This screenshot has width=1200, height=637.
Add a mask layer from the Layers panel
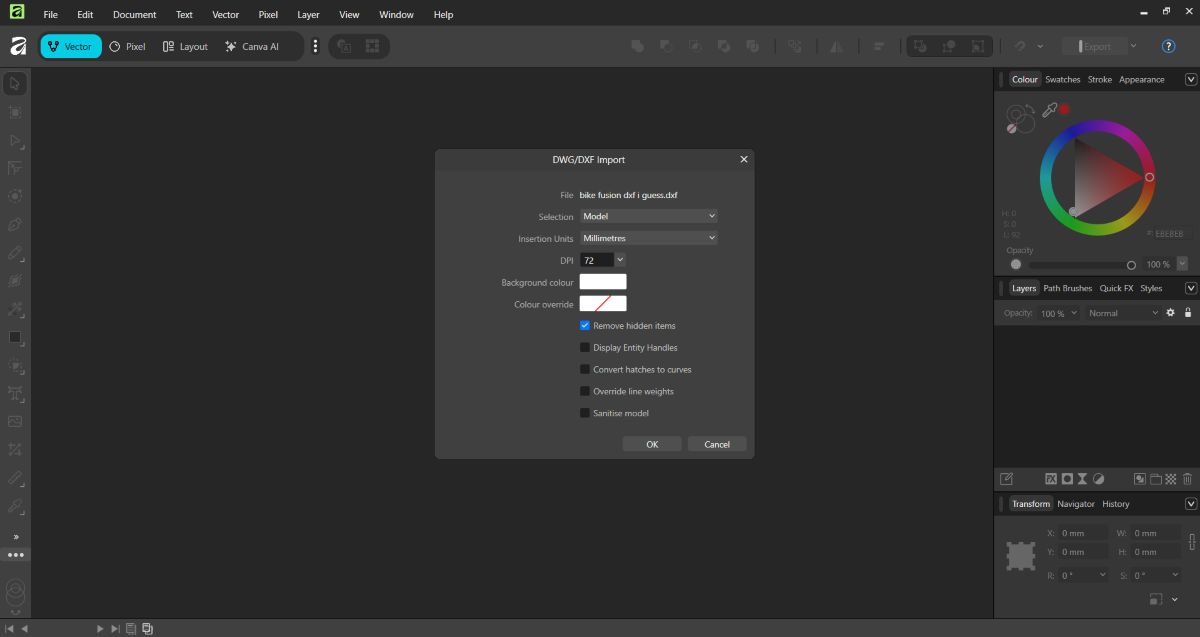pyautogui.click(x=1067, y=479)
